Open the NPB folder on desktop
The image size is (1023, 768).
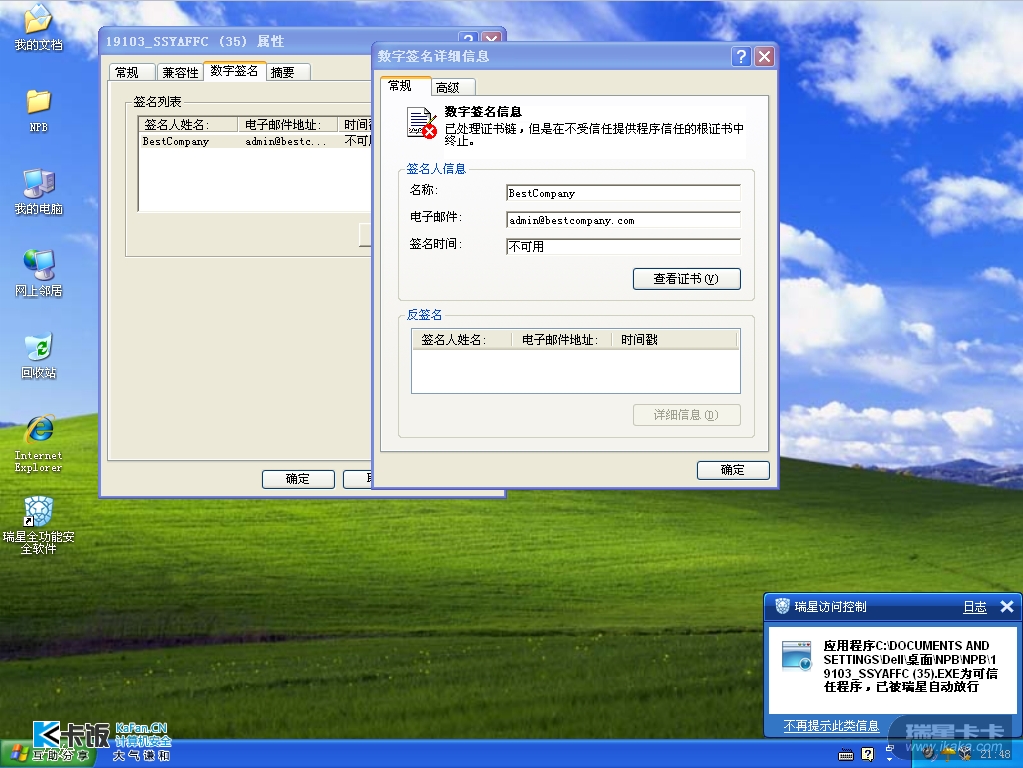(38, 110)
